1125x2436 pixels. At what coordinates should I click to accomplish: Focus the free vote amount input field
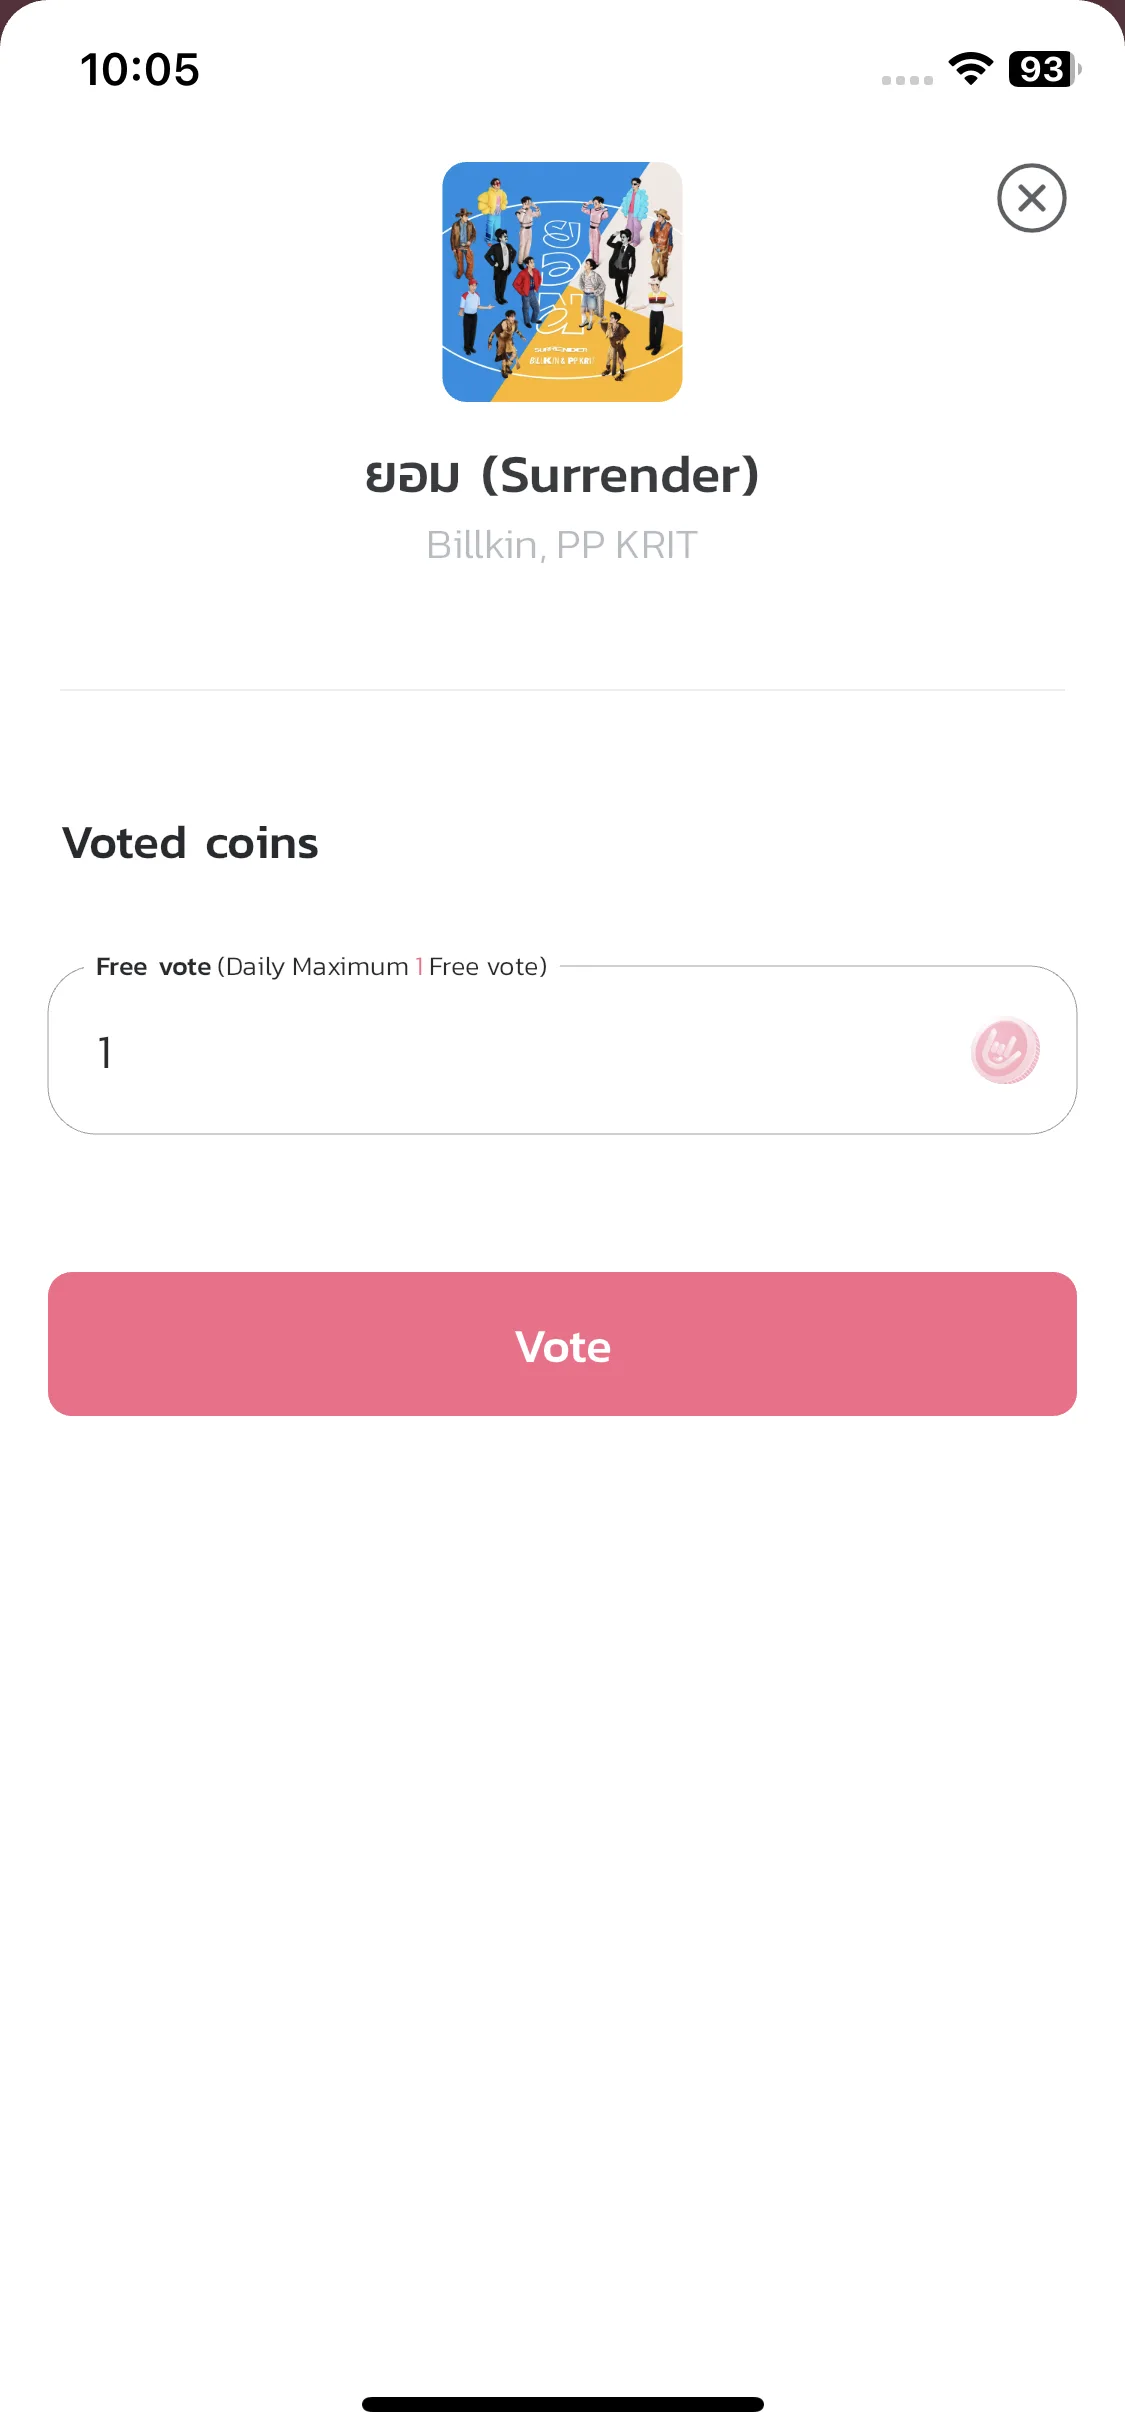tap(562, 1050)
